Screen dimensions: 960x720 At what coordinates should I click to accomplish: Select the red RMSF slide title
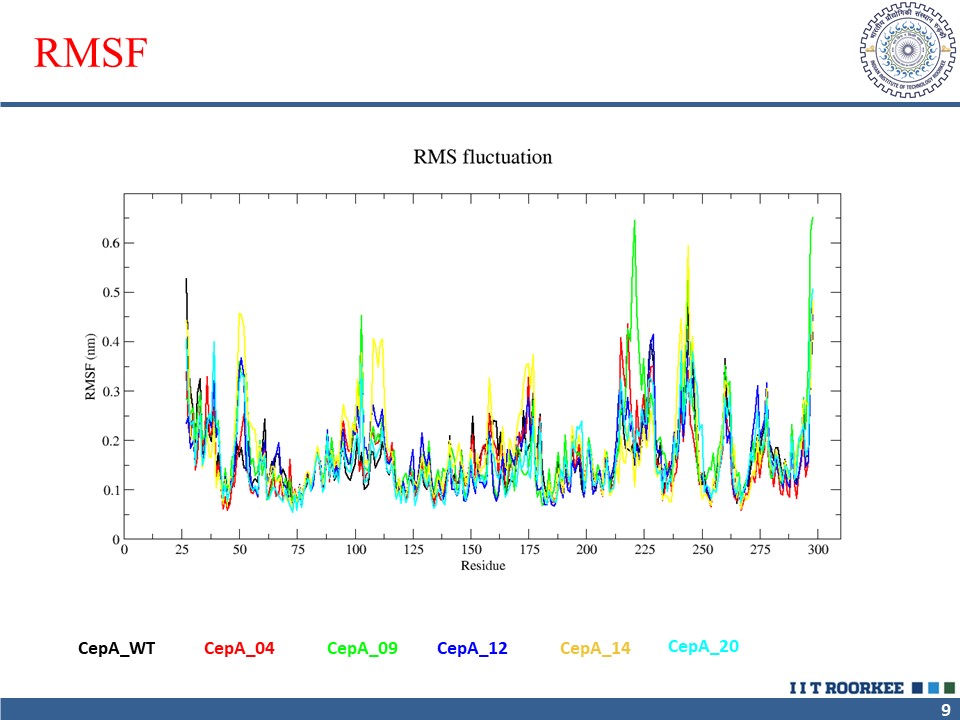pos(91,54)
